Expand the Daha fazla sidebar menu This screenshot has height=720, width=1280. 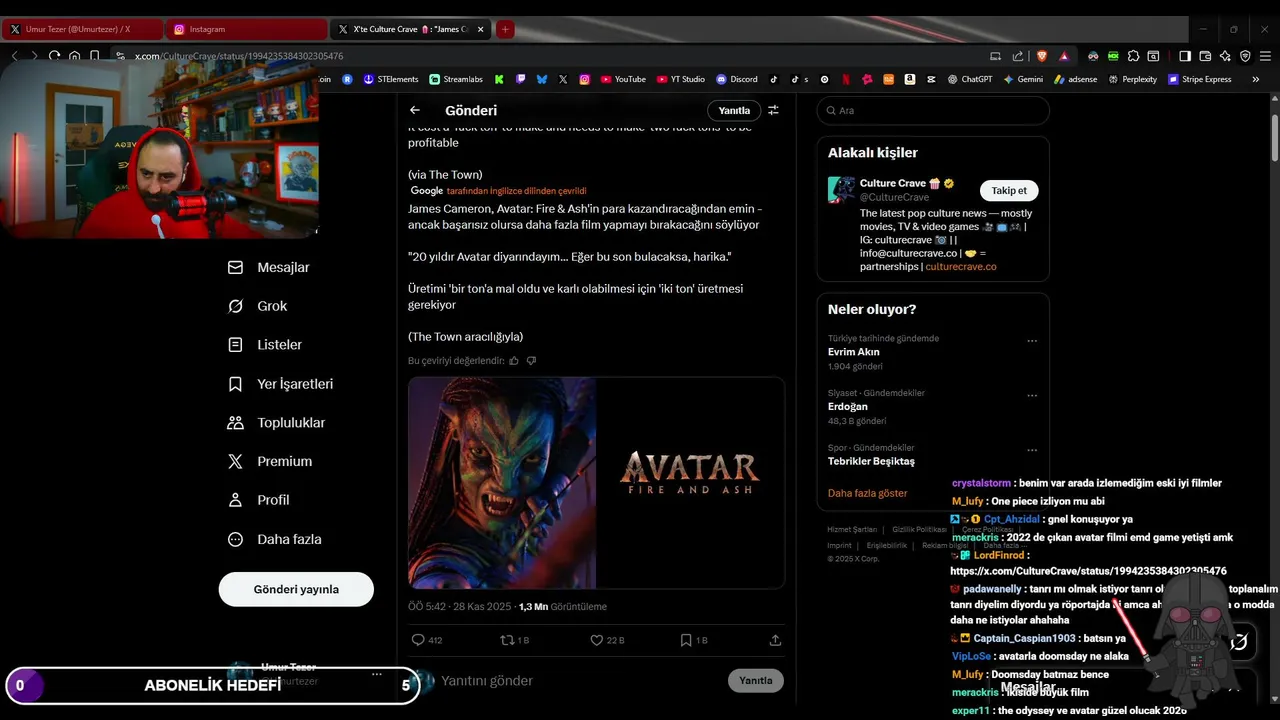coord(275,539)
